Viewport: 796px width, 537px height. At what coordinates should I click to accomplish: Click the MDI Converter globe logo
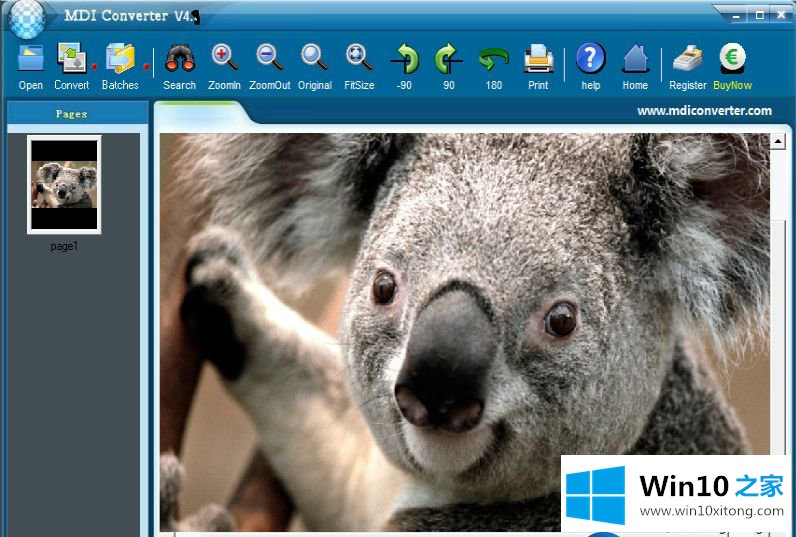[26, 19]
